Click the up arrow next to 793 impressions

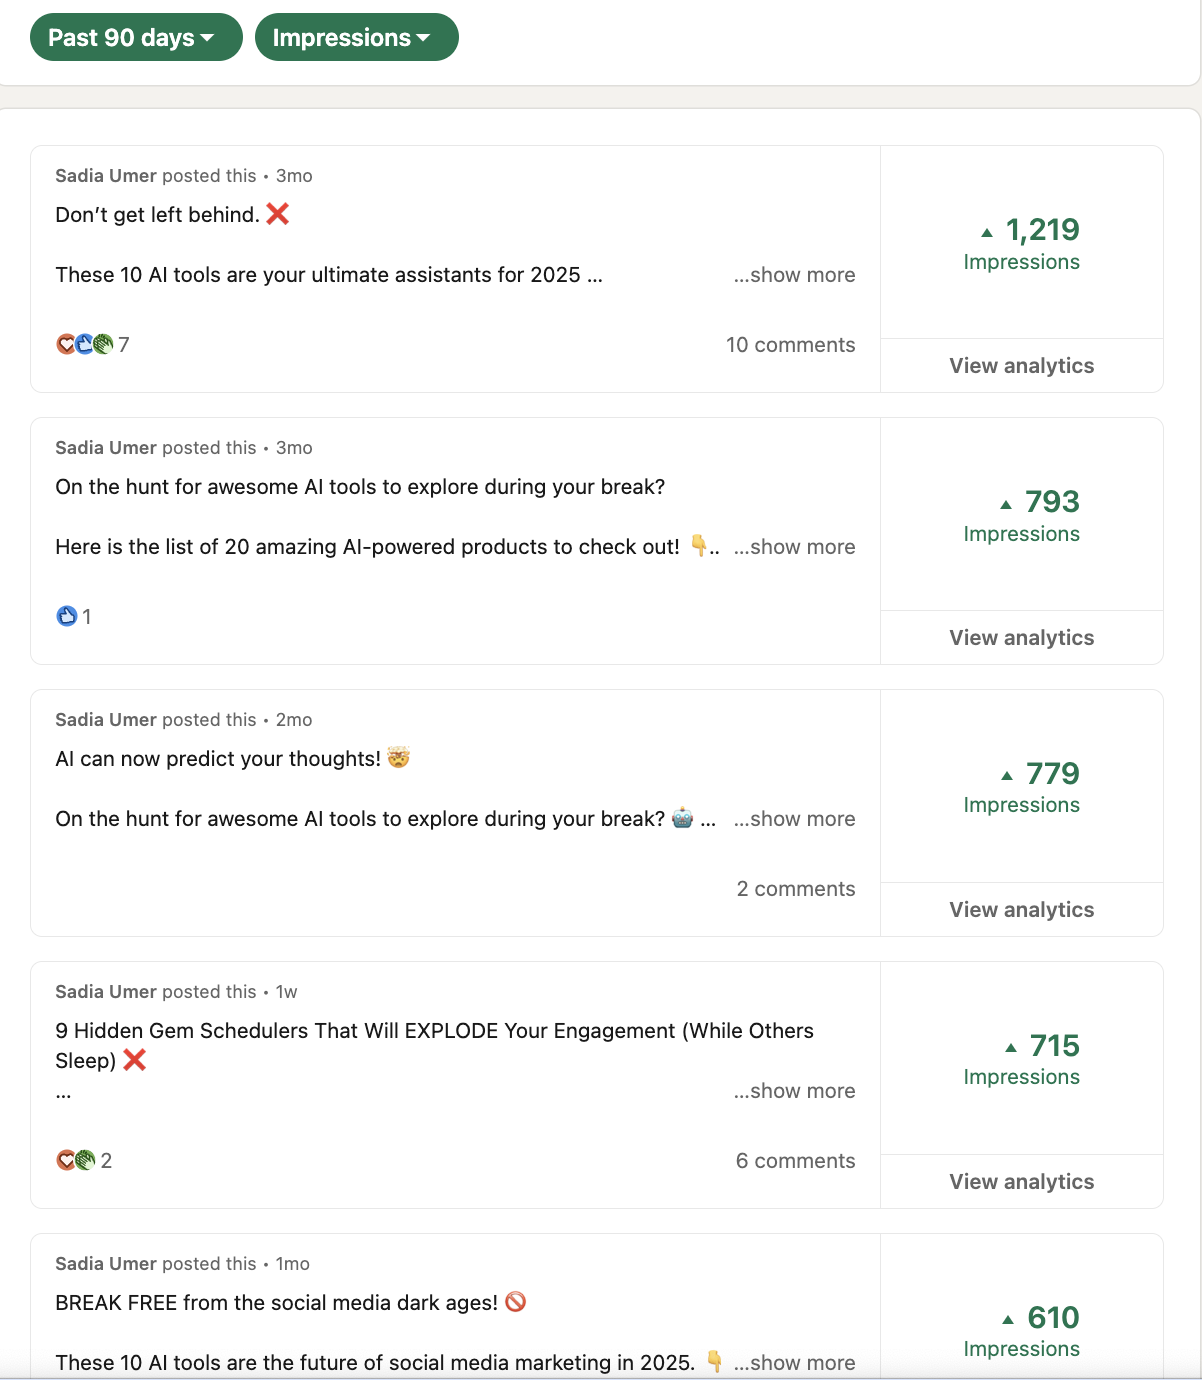click(x=1006, y=504)
